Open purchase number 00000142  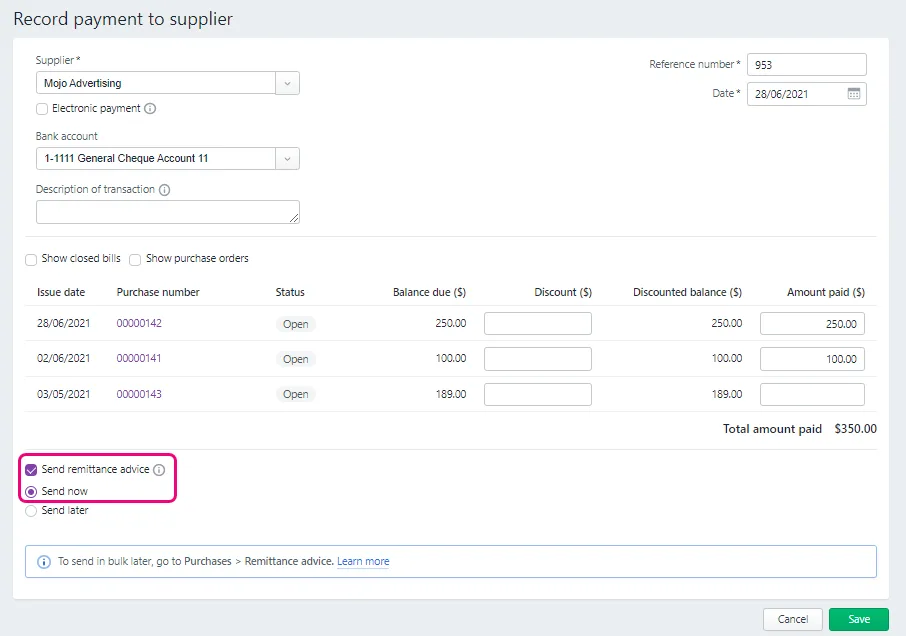(139, 323)
